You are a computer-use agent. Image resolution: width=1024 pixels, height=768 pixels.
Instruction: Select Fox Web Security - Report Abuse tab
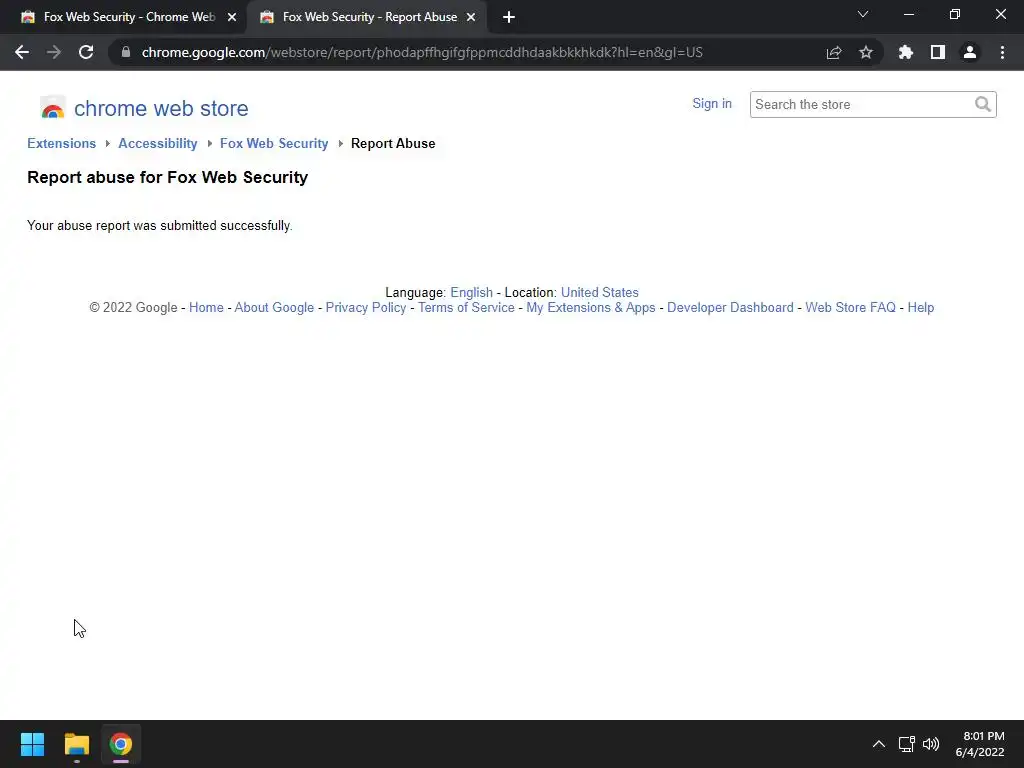click(367, 17)
